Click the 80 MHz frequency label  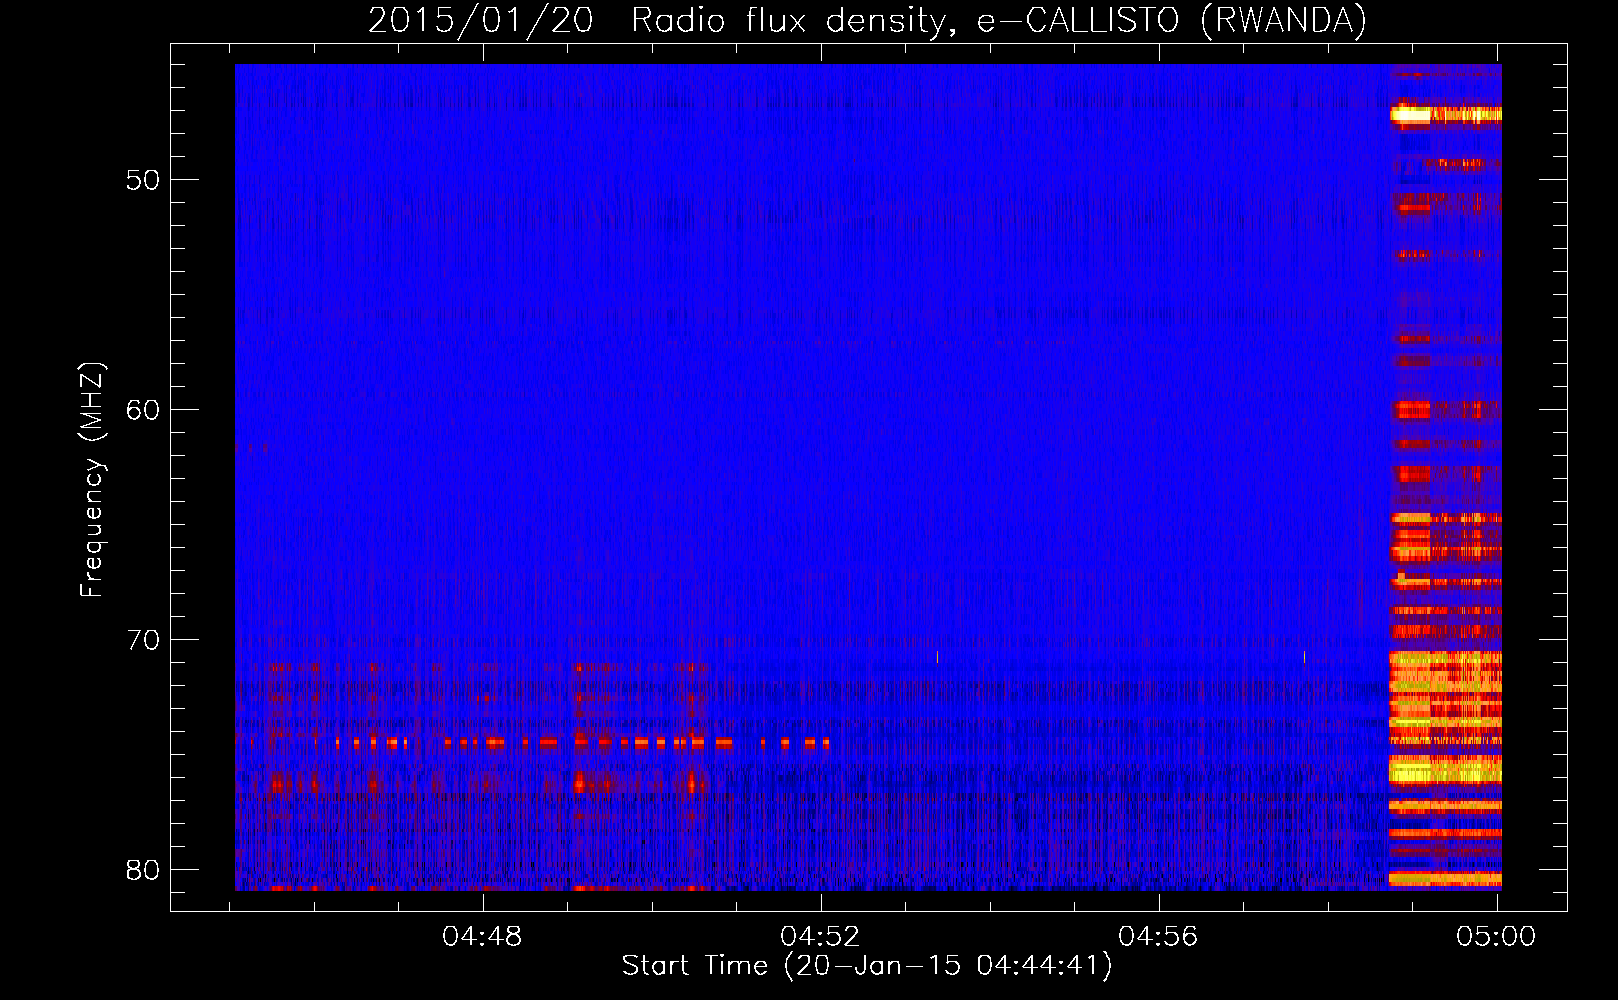[x=143, y=870]
